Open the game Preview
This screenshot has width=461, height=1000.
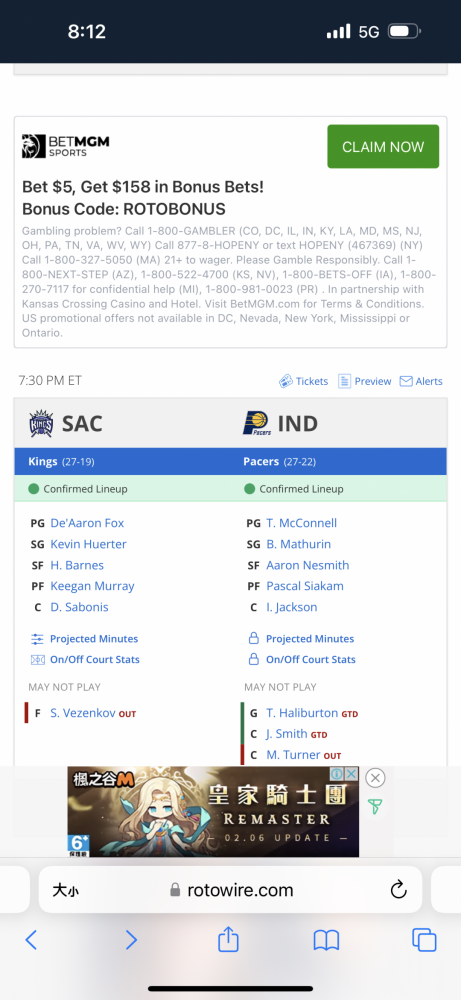click(364, 381)
